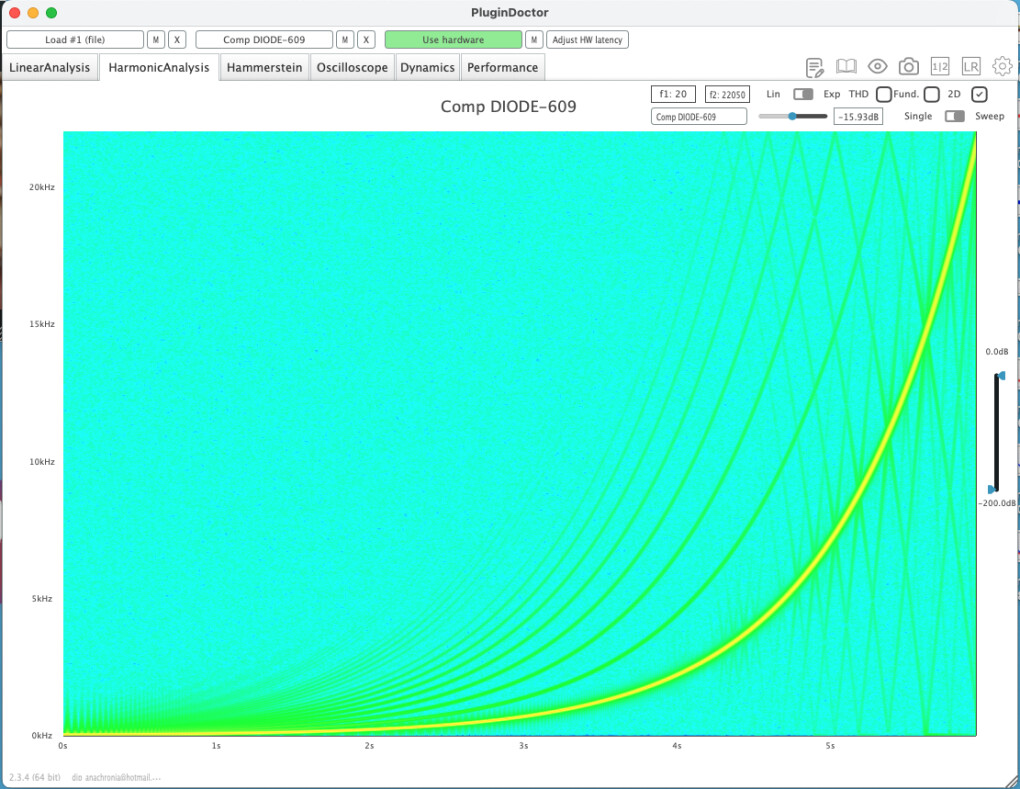
Task: Click the f2: 22050 frequency field
Action: tap(726, 94)
